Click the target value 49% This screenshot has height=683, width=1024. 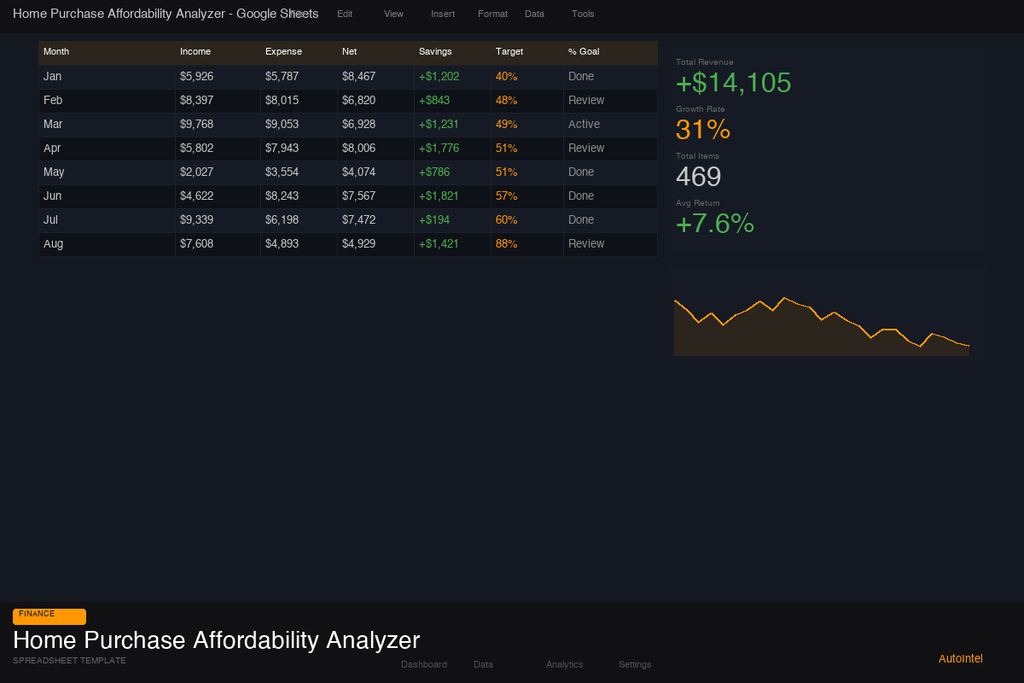(x=506, y=124)
